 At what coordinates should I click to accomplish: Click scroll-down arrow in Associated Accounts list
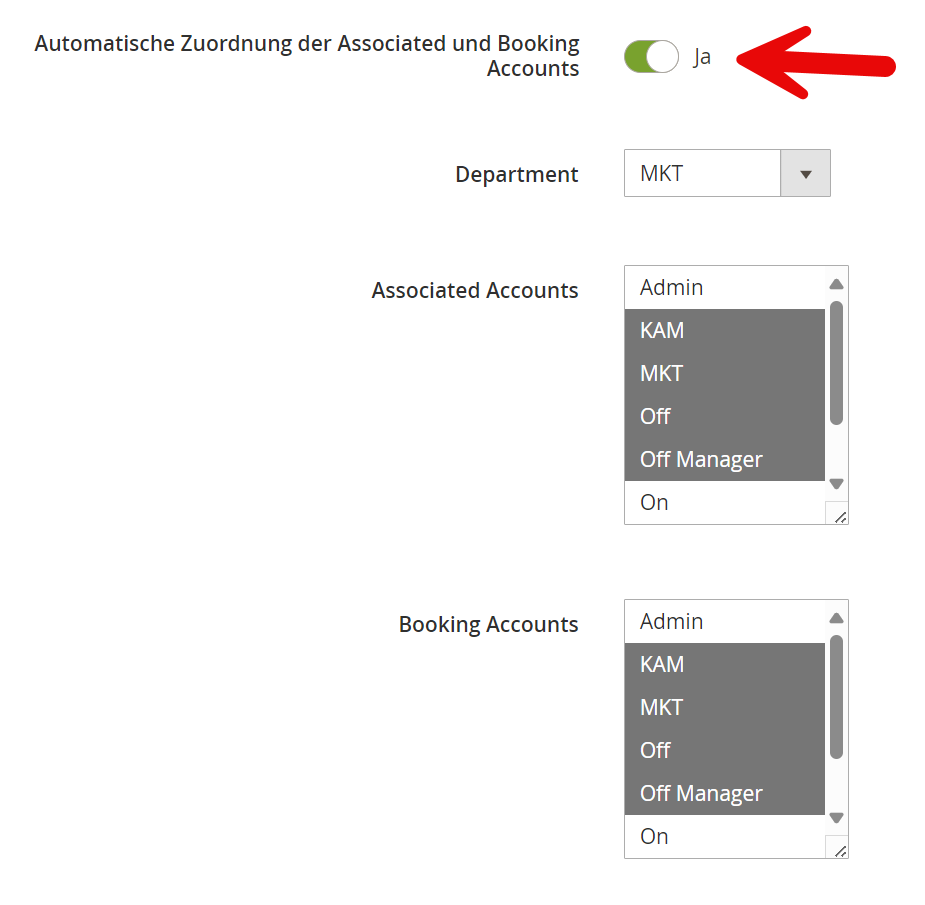[837, 484]
